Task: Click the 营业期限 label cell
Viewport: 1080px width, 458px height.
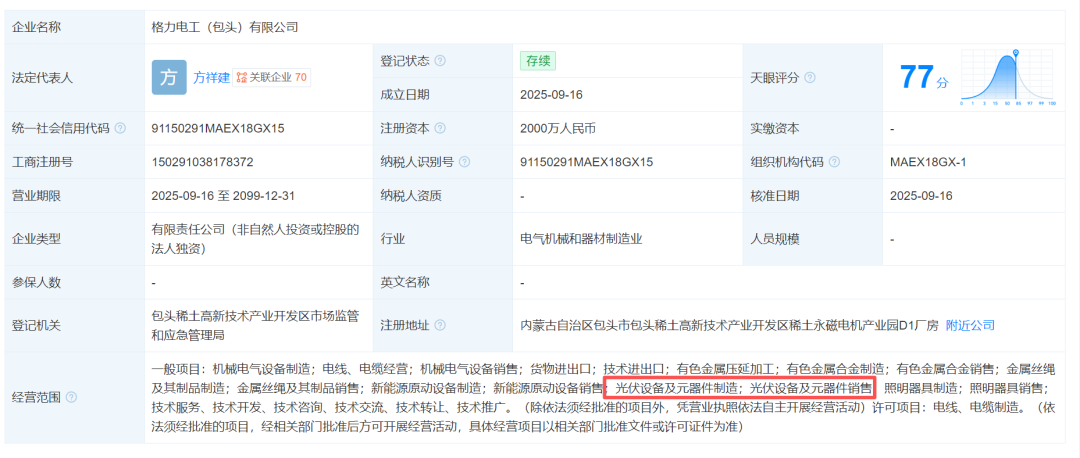Action: click(x=74, y=196)
